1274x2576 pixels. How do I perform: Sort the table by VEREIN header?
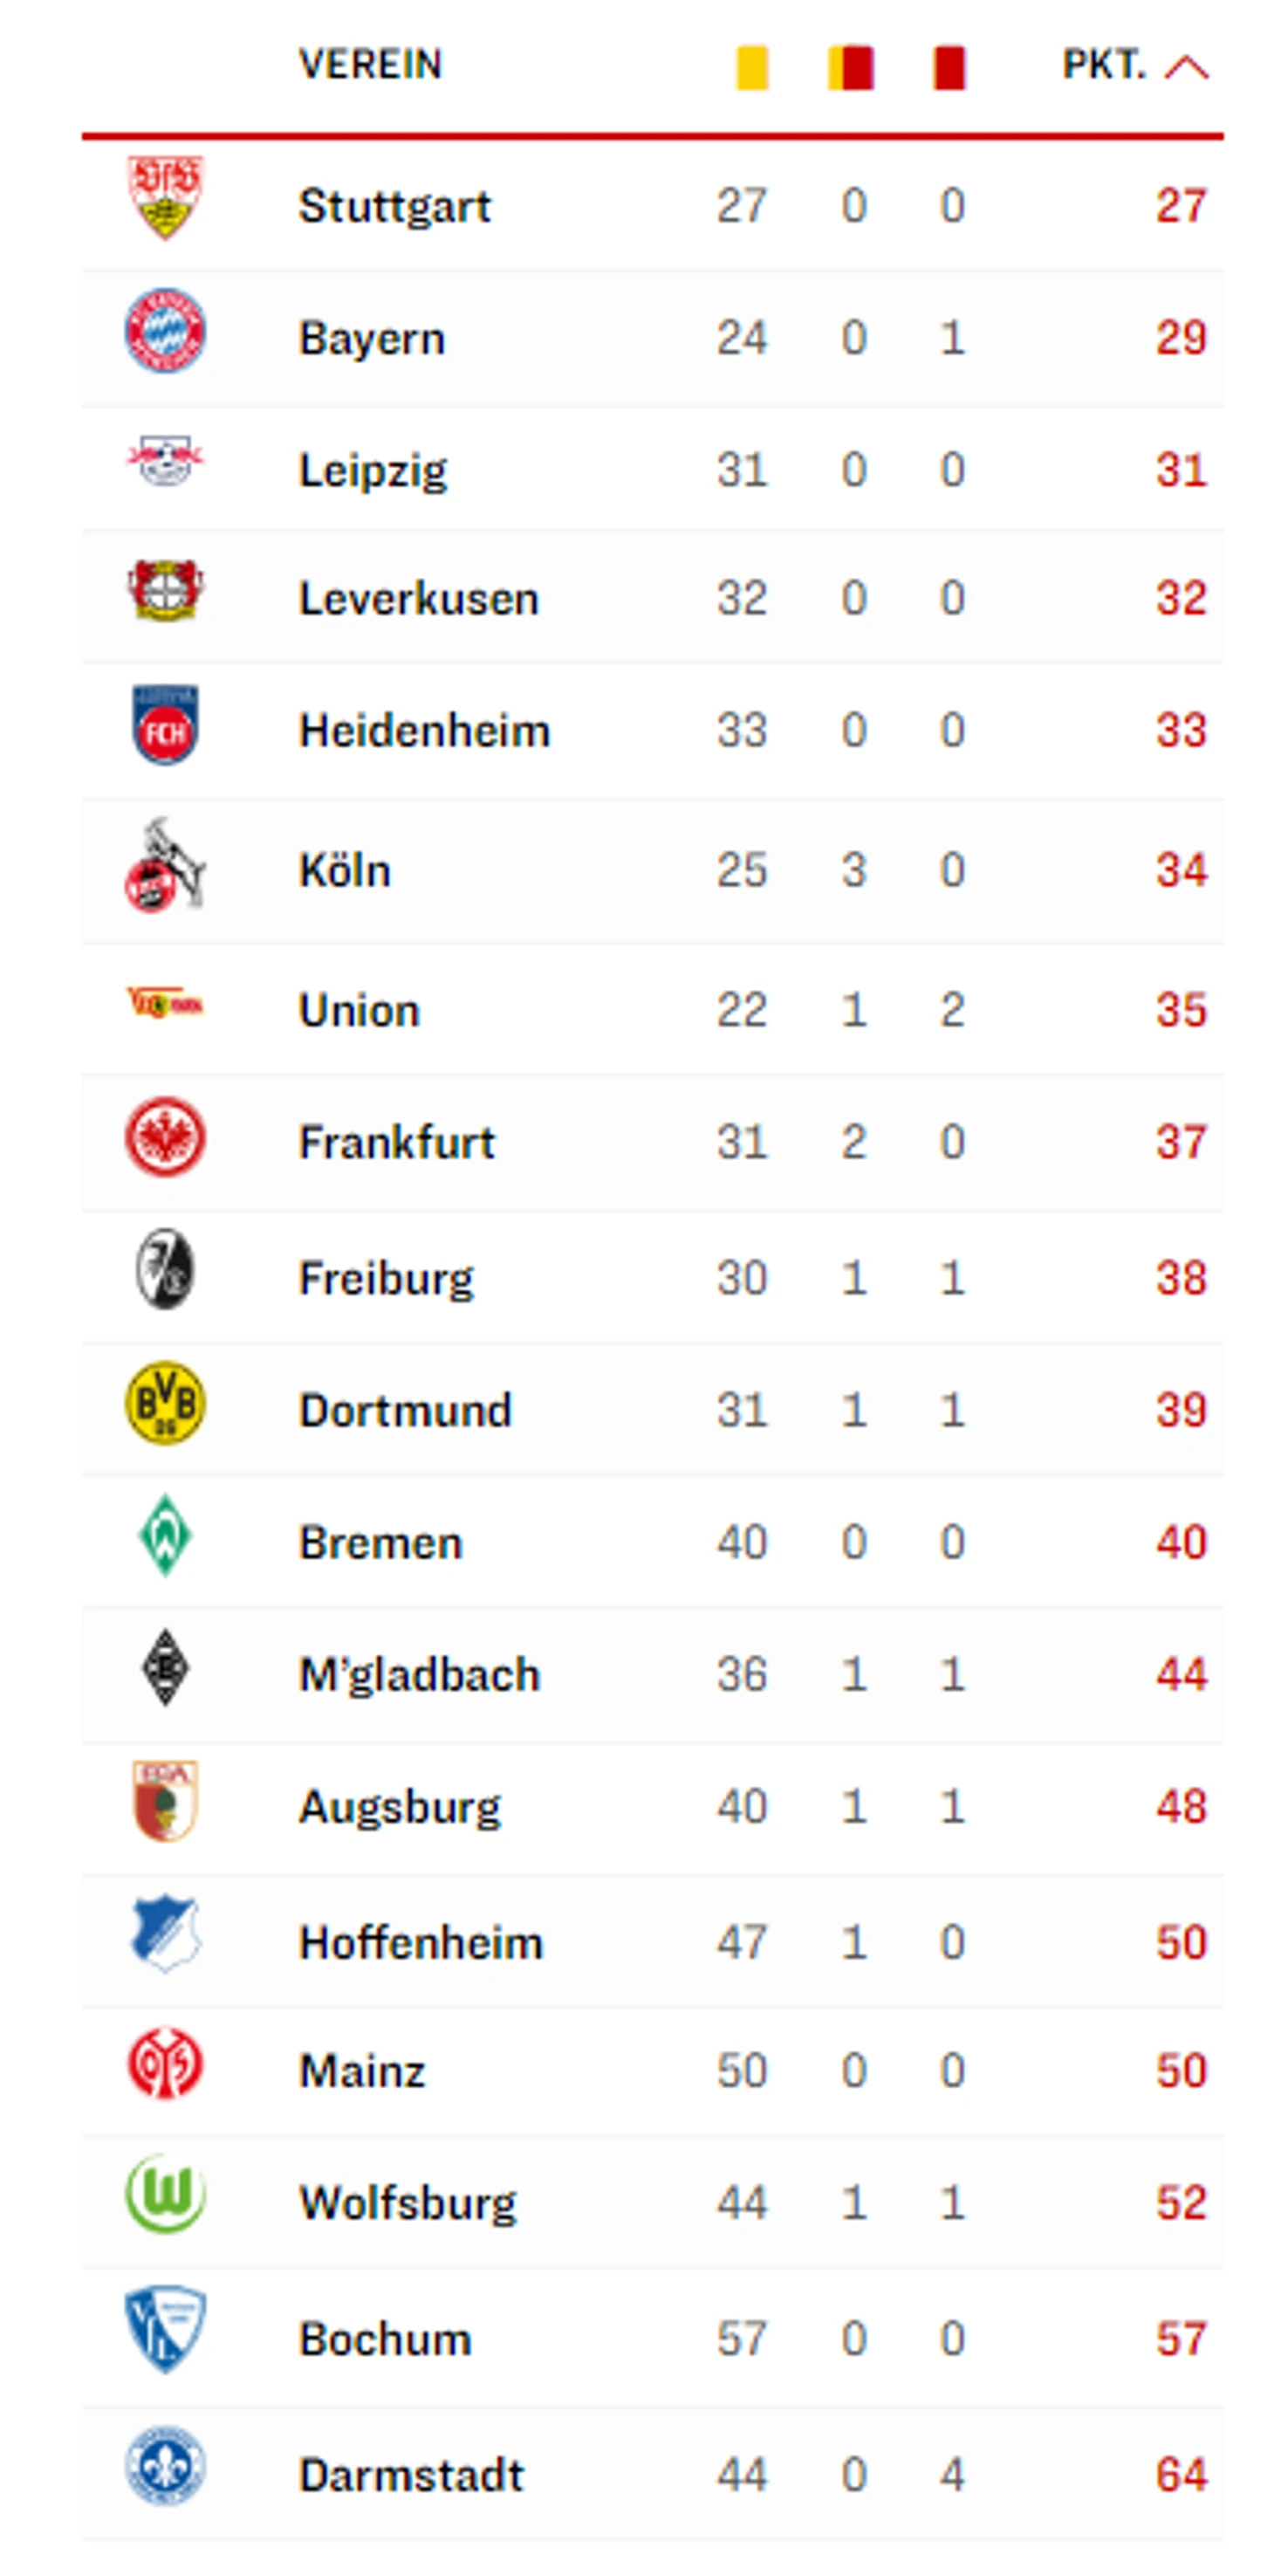(370, 65)
